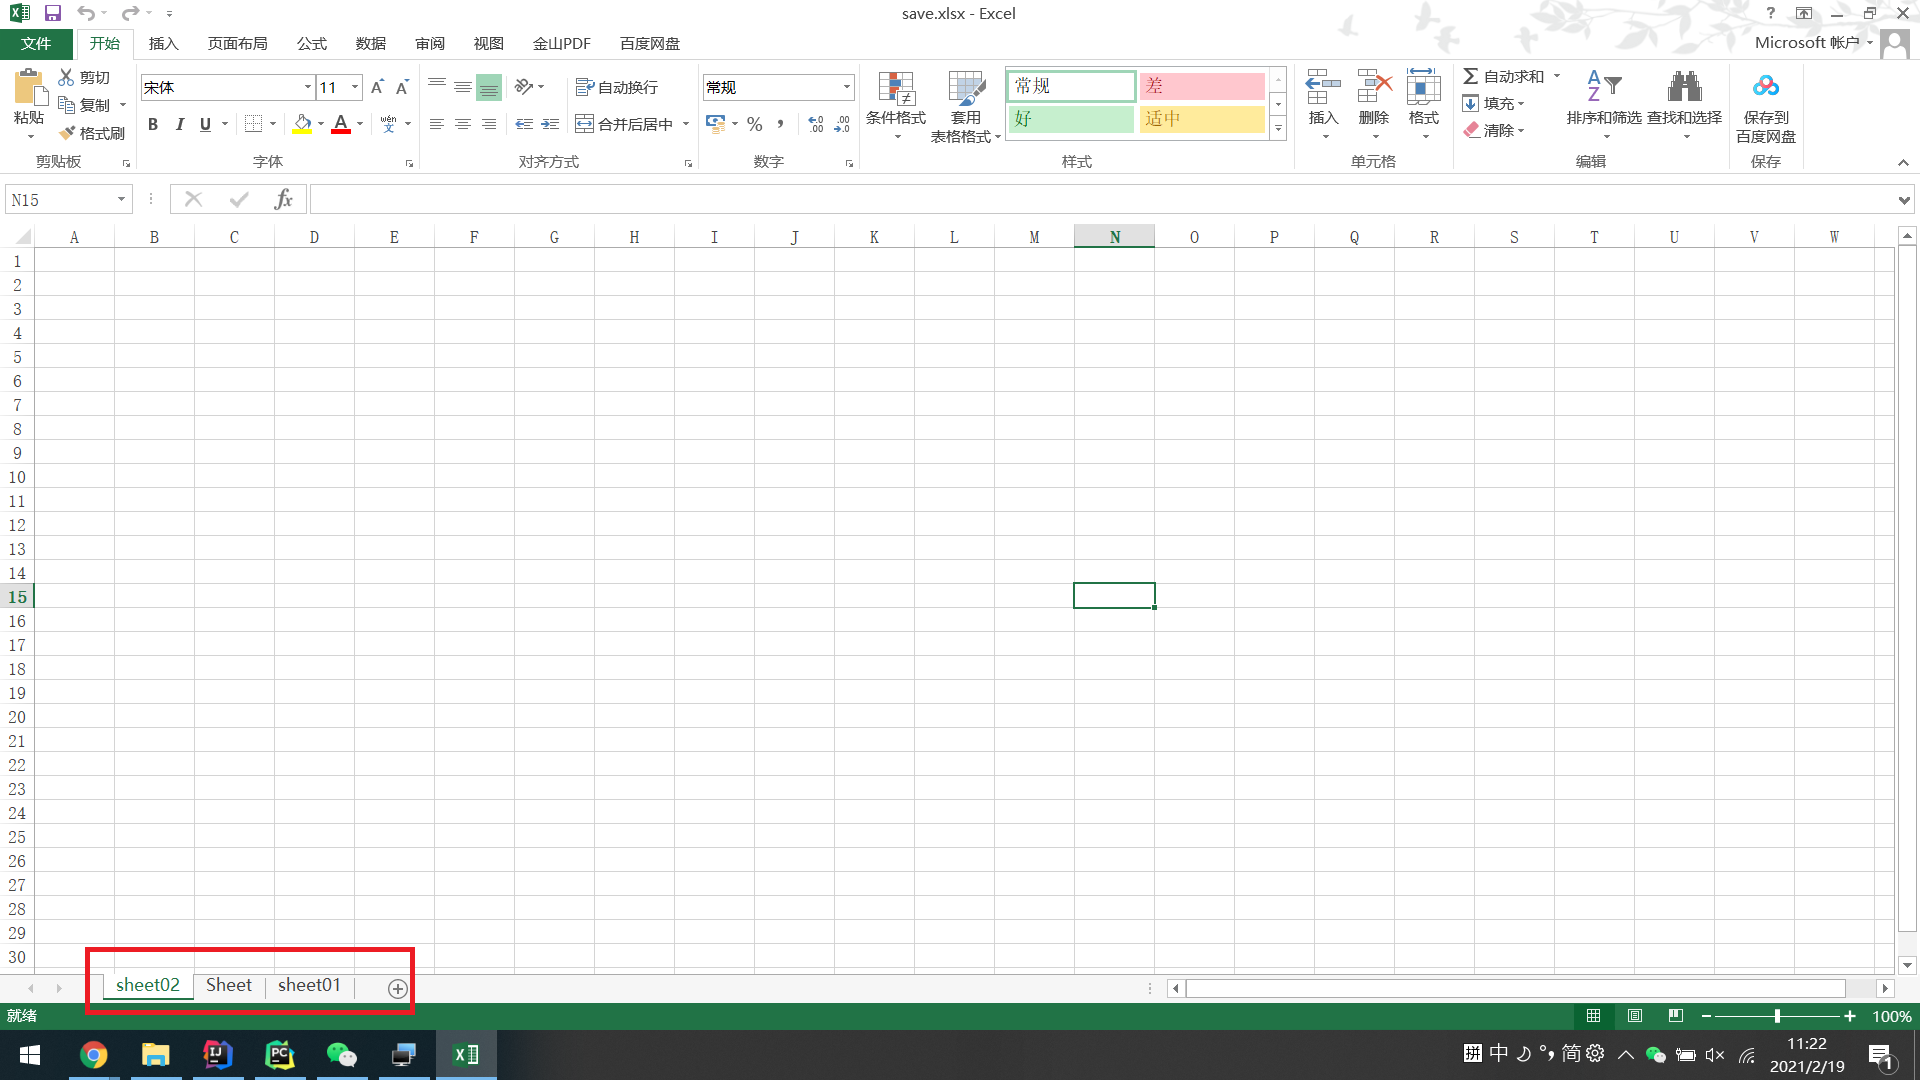Image resolution: width=1920 pixels, height=1080 pixels.
Task: Switch to the sheet01 worksheet tab
Action: pyautogui.click(x=309, y=985)
